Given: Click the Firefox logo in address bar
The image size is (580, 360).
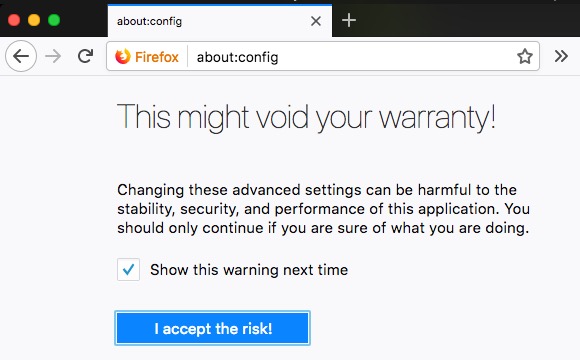Looking at the screenshot, I should click(x=123, y=57).
